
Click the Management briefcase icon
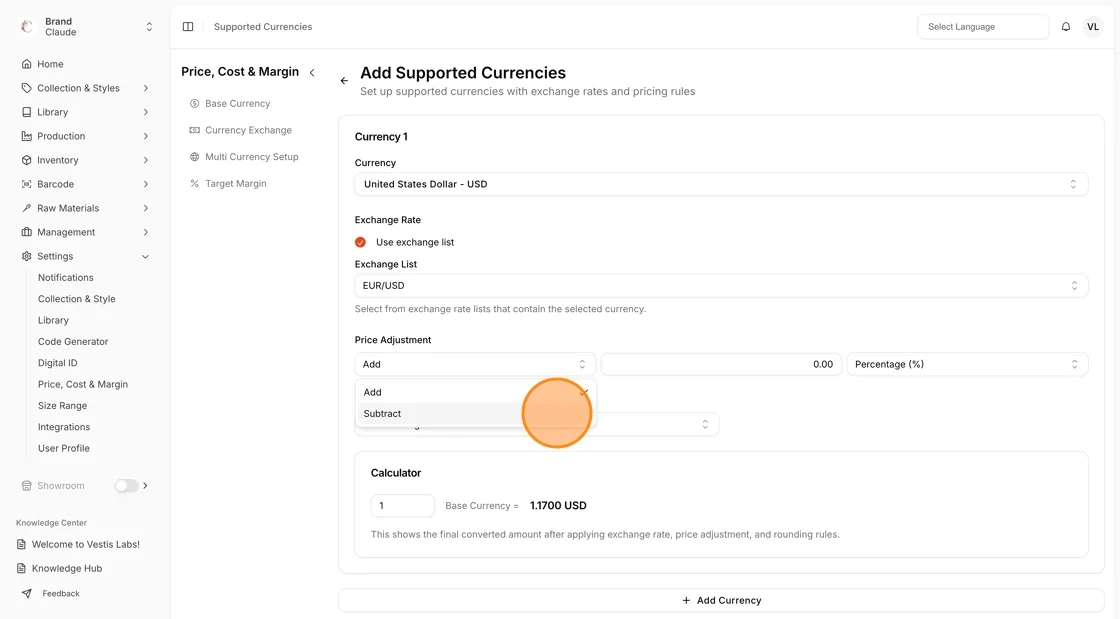(26, 232)
